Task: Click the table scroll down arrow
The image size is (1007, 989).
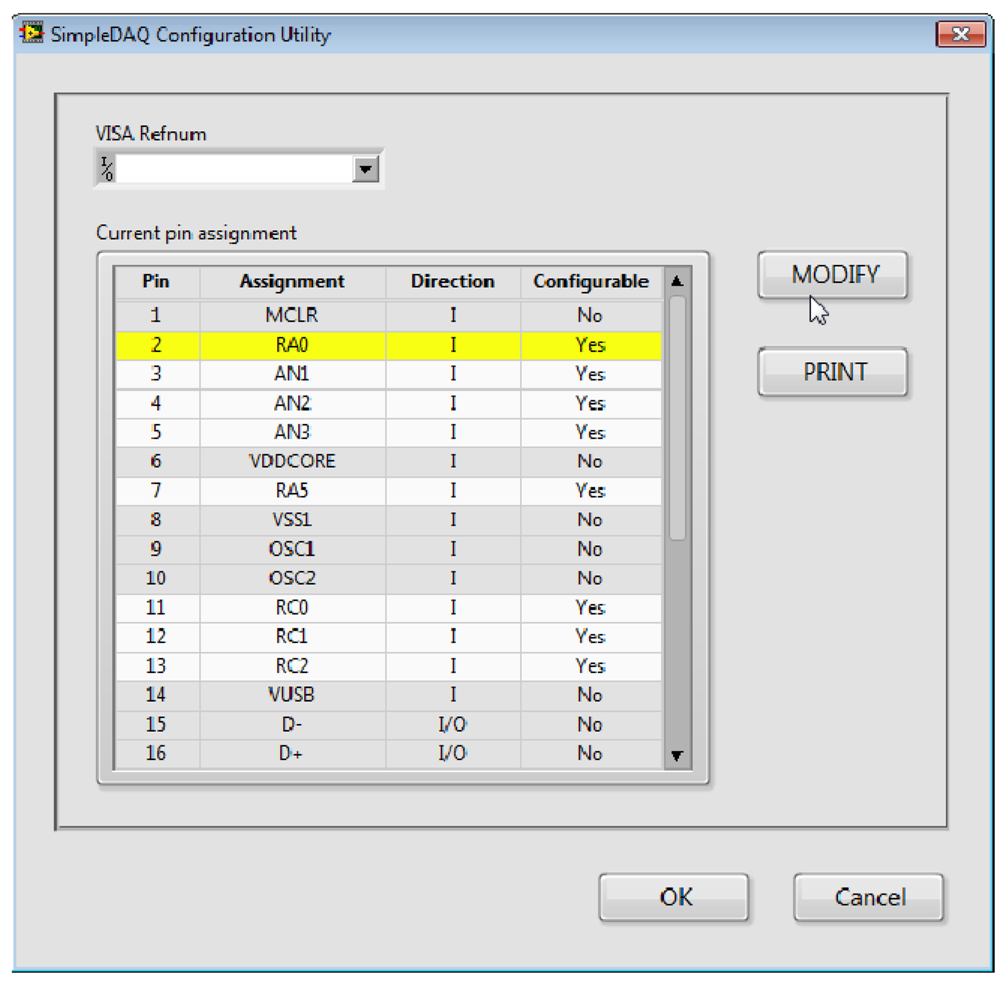Action: tap(677, 756)
